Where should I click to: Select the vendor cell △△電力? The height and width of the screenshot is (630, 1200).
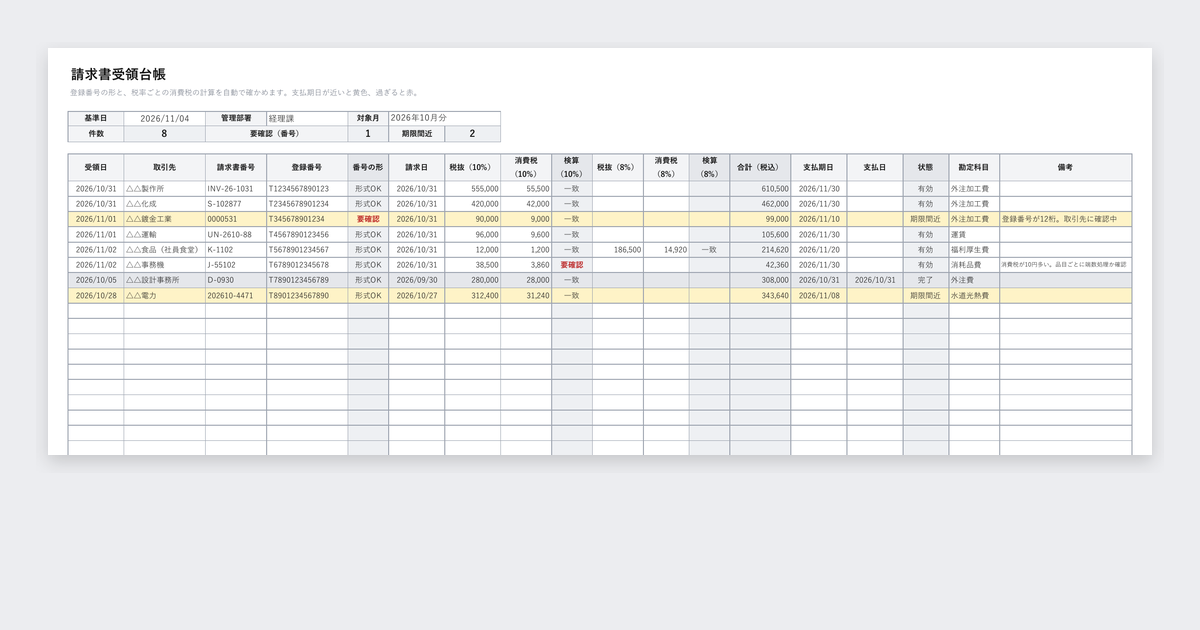[165, 296]
